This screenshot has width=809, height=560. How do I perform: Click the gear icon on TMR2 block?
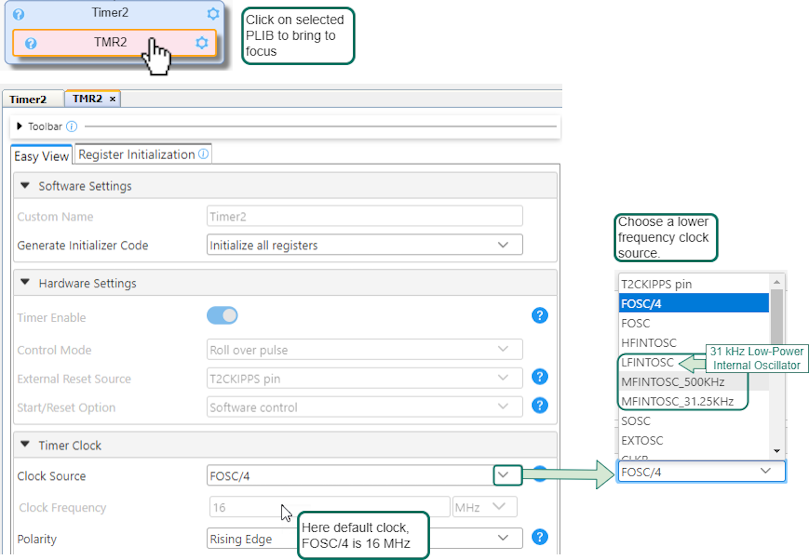click(x=202, y=43)
